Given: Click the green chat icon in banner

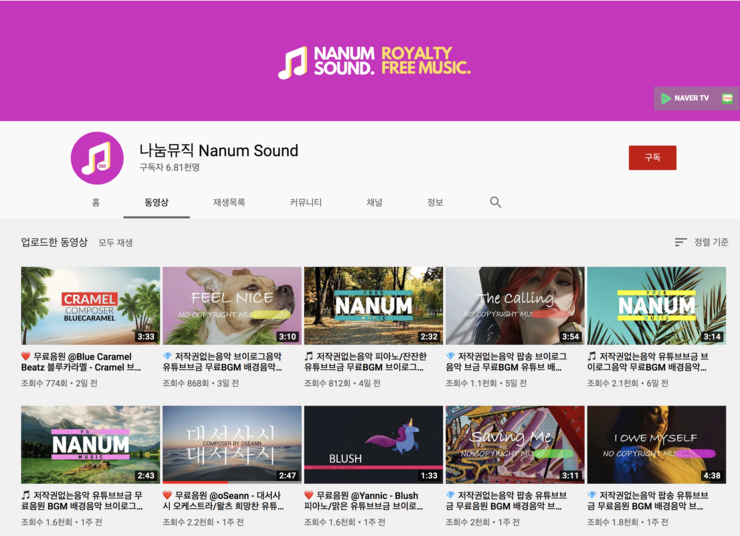Looking at the screenshot, I should [727, 98].
